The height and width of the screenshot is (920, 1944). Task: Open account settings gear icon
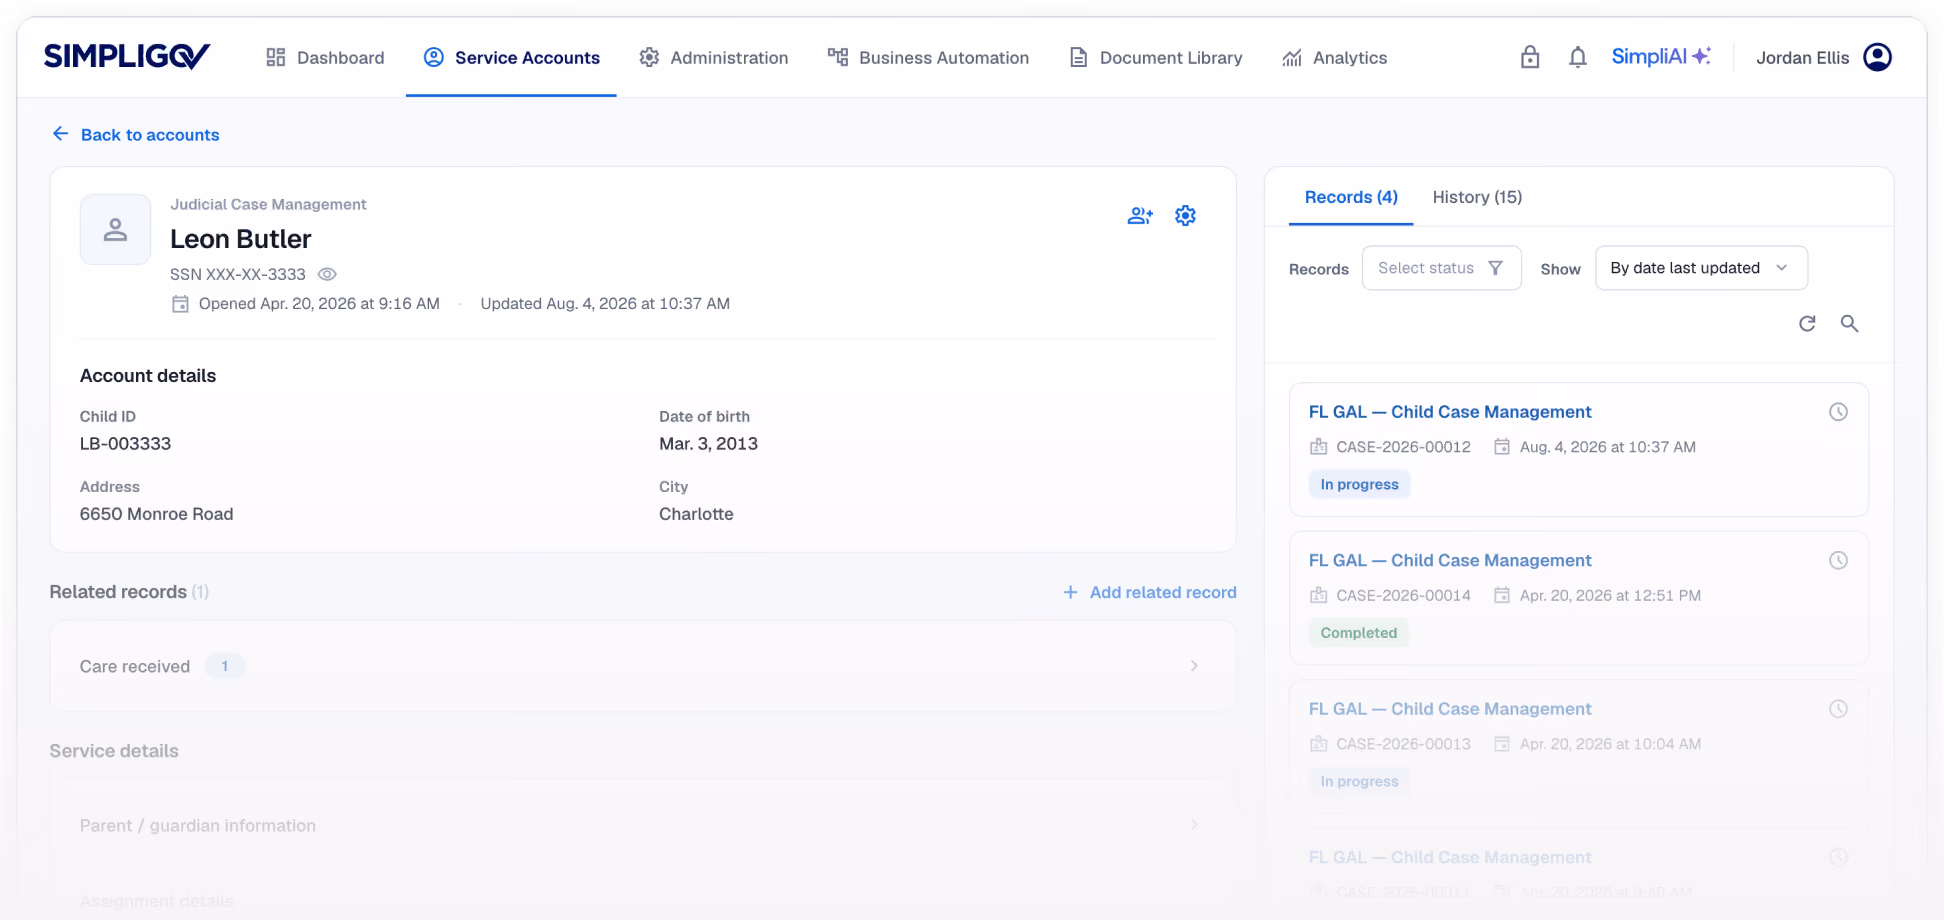pyautogui.click(x=1185, y=216)
